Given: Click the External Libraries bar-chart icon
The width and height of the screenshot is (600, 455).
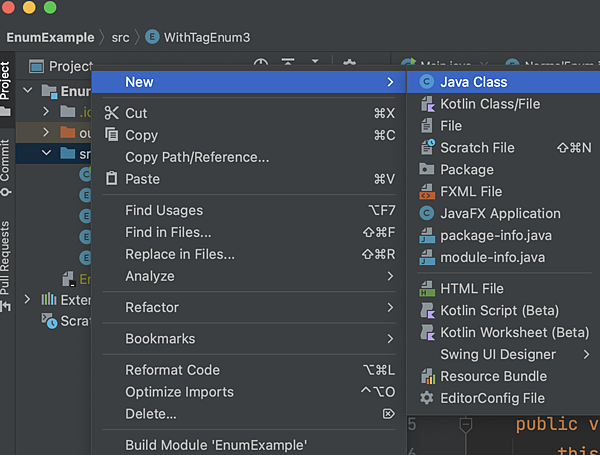Looking at the screenshot, I should point(49,299).
